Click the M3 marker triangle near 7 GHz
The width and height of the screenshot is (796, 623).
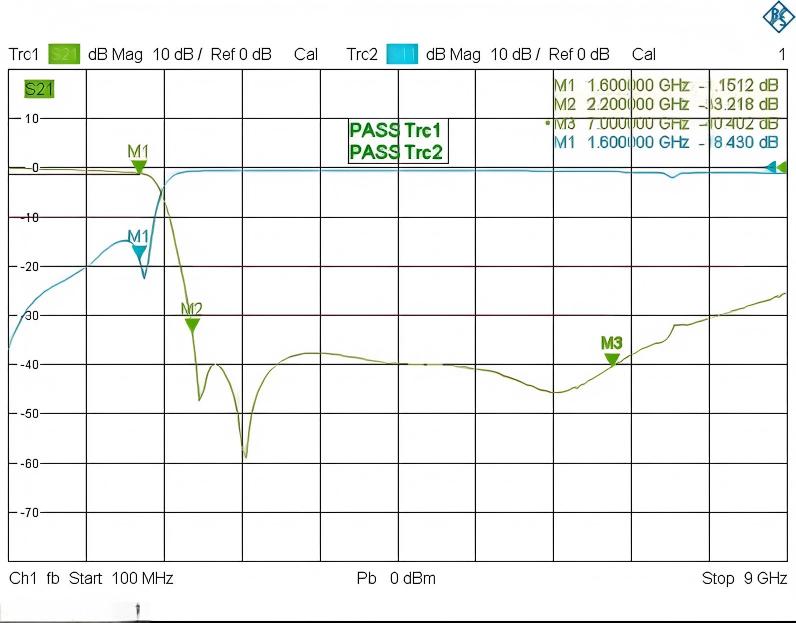[x=612, y=358]
